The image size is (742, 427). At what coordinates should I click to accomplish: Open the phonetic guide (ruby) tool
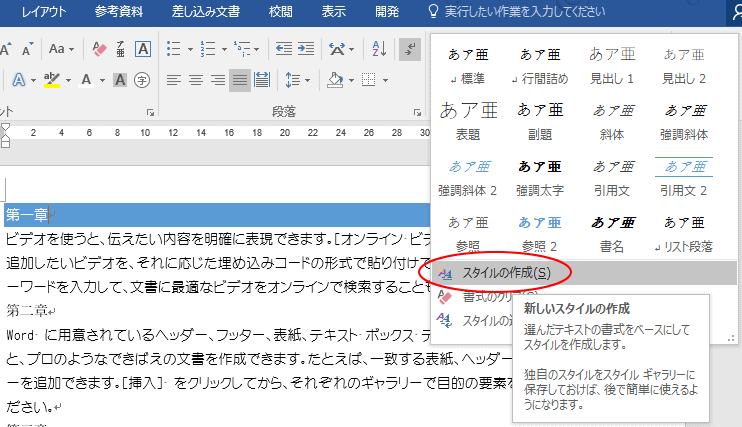click(120, 49)
